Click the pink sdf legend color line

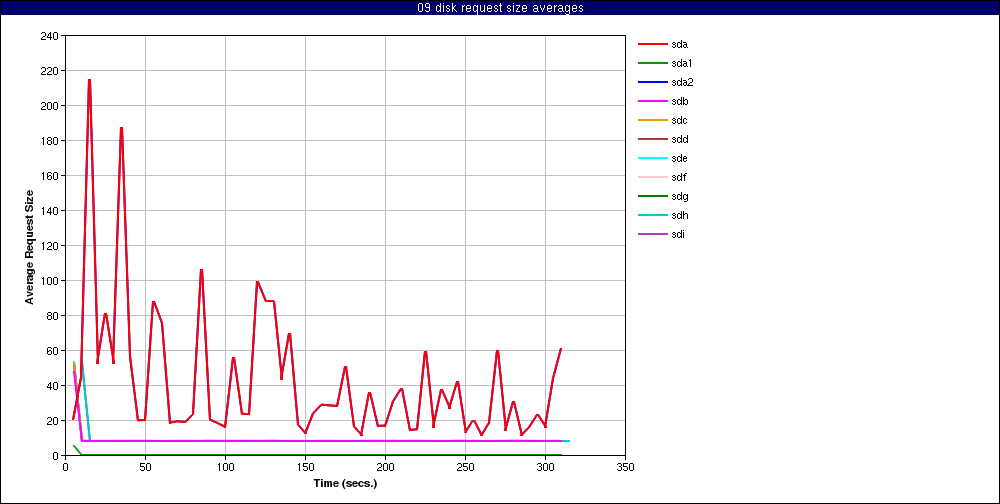click(x=652, y=177)
